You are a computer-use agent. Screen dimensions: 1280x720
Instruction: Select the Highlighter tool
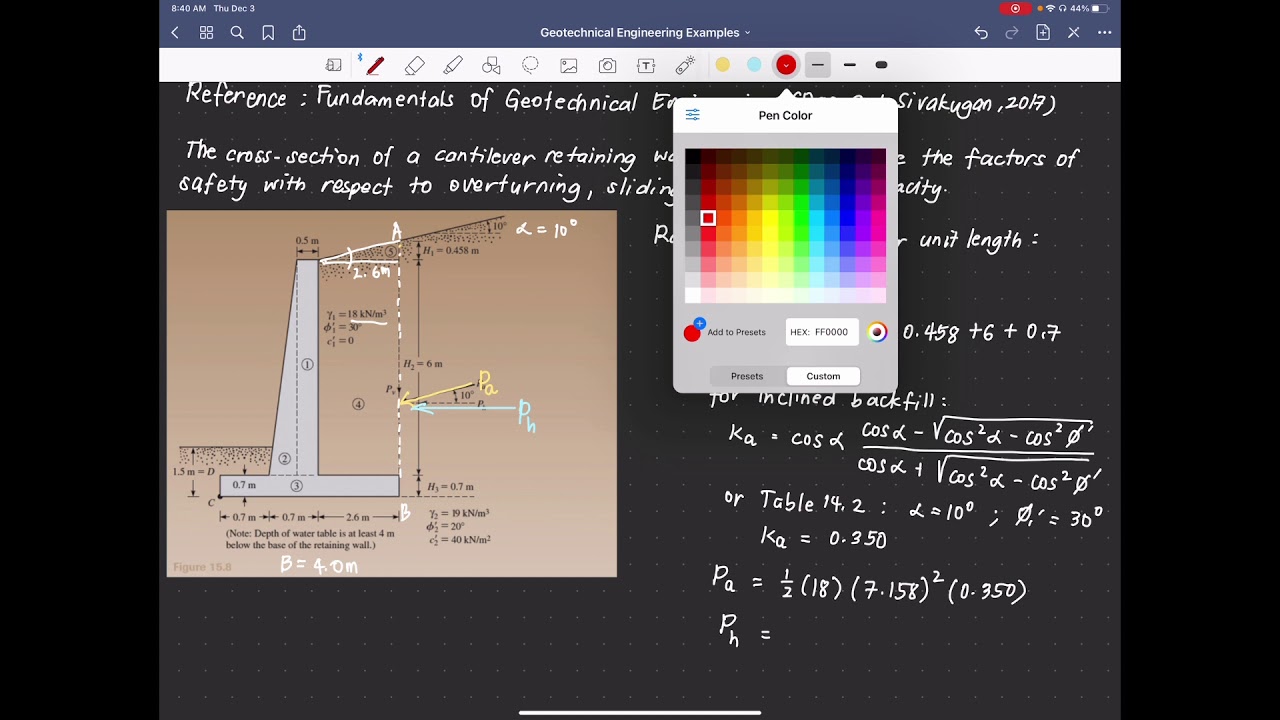(453, 65)
